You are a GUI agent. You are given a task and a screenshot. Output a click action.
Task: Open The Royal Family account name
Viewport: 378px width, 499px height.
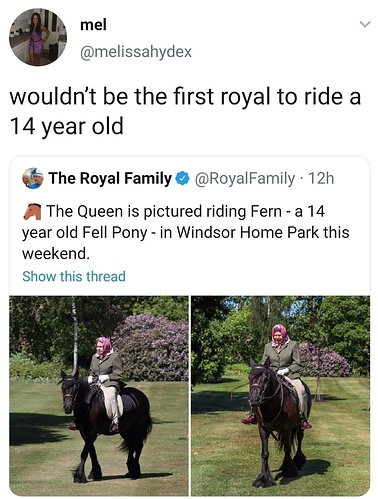(x=110, y=178)
